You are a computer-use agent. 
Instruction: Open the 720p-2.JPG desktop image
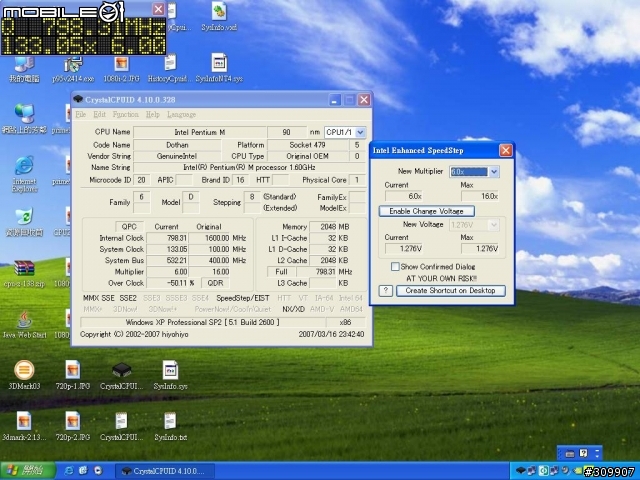coord(73,426)
